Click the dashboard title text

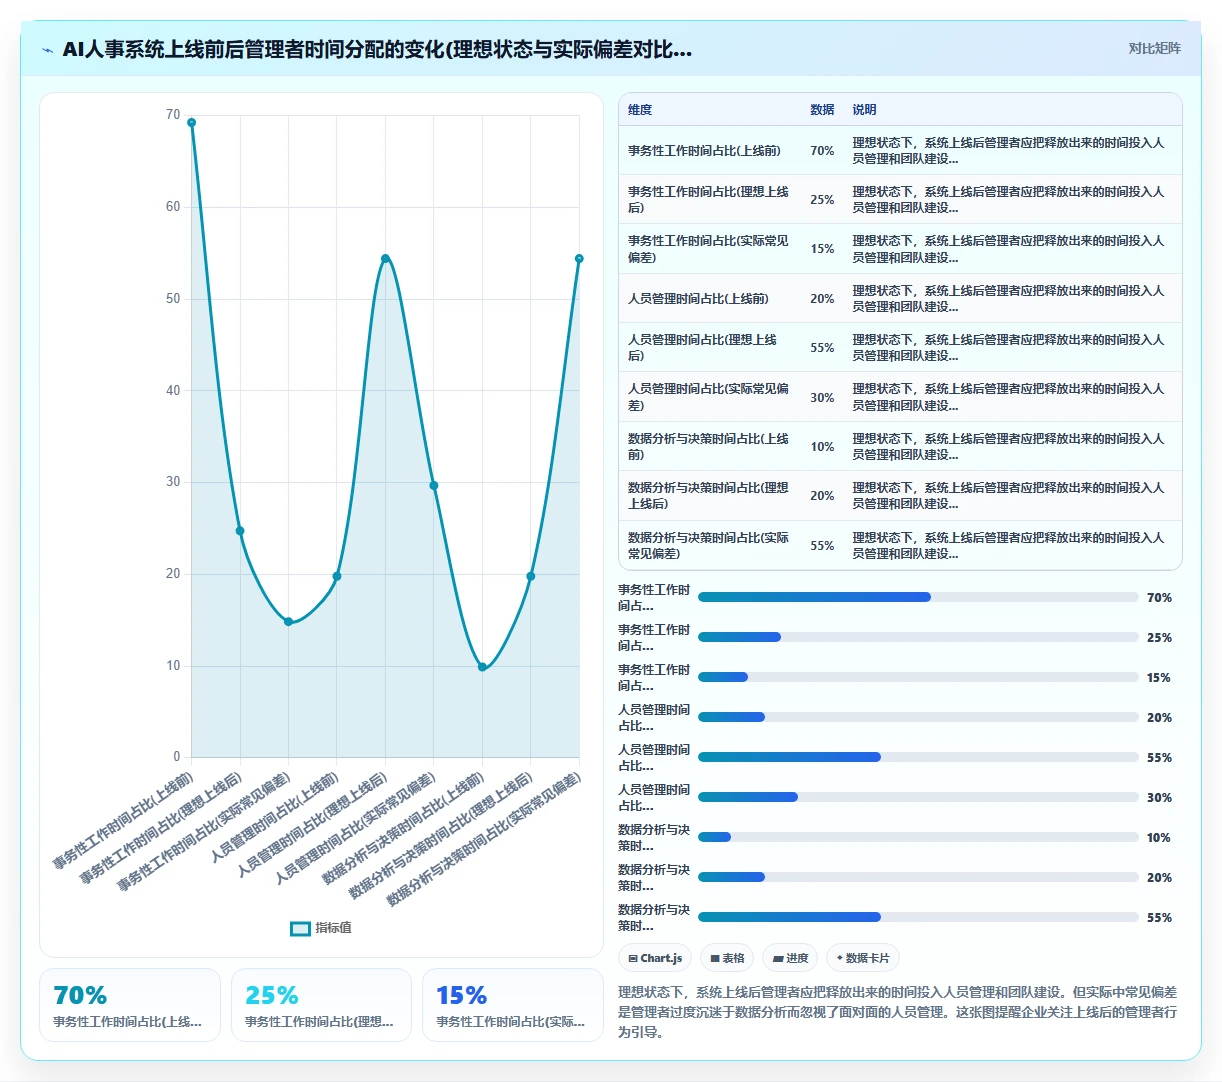tap(377, 49)
